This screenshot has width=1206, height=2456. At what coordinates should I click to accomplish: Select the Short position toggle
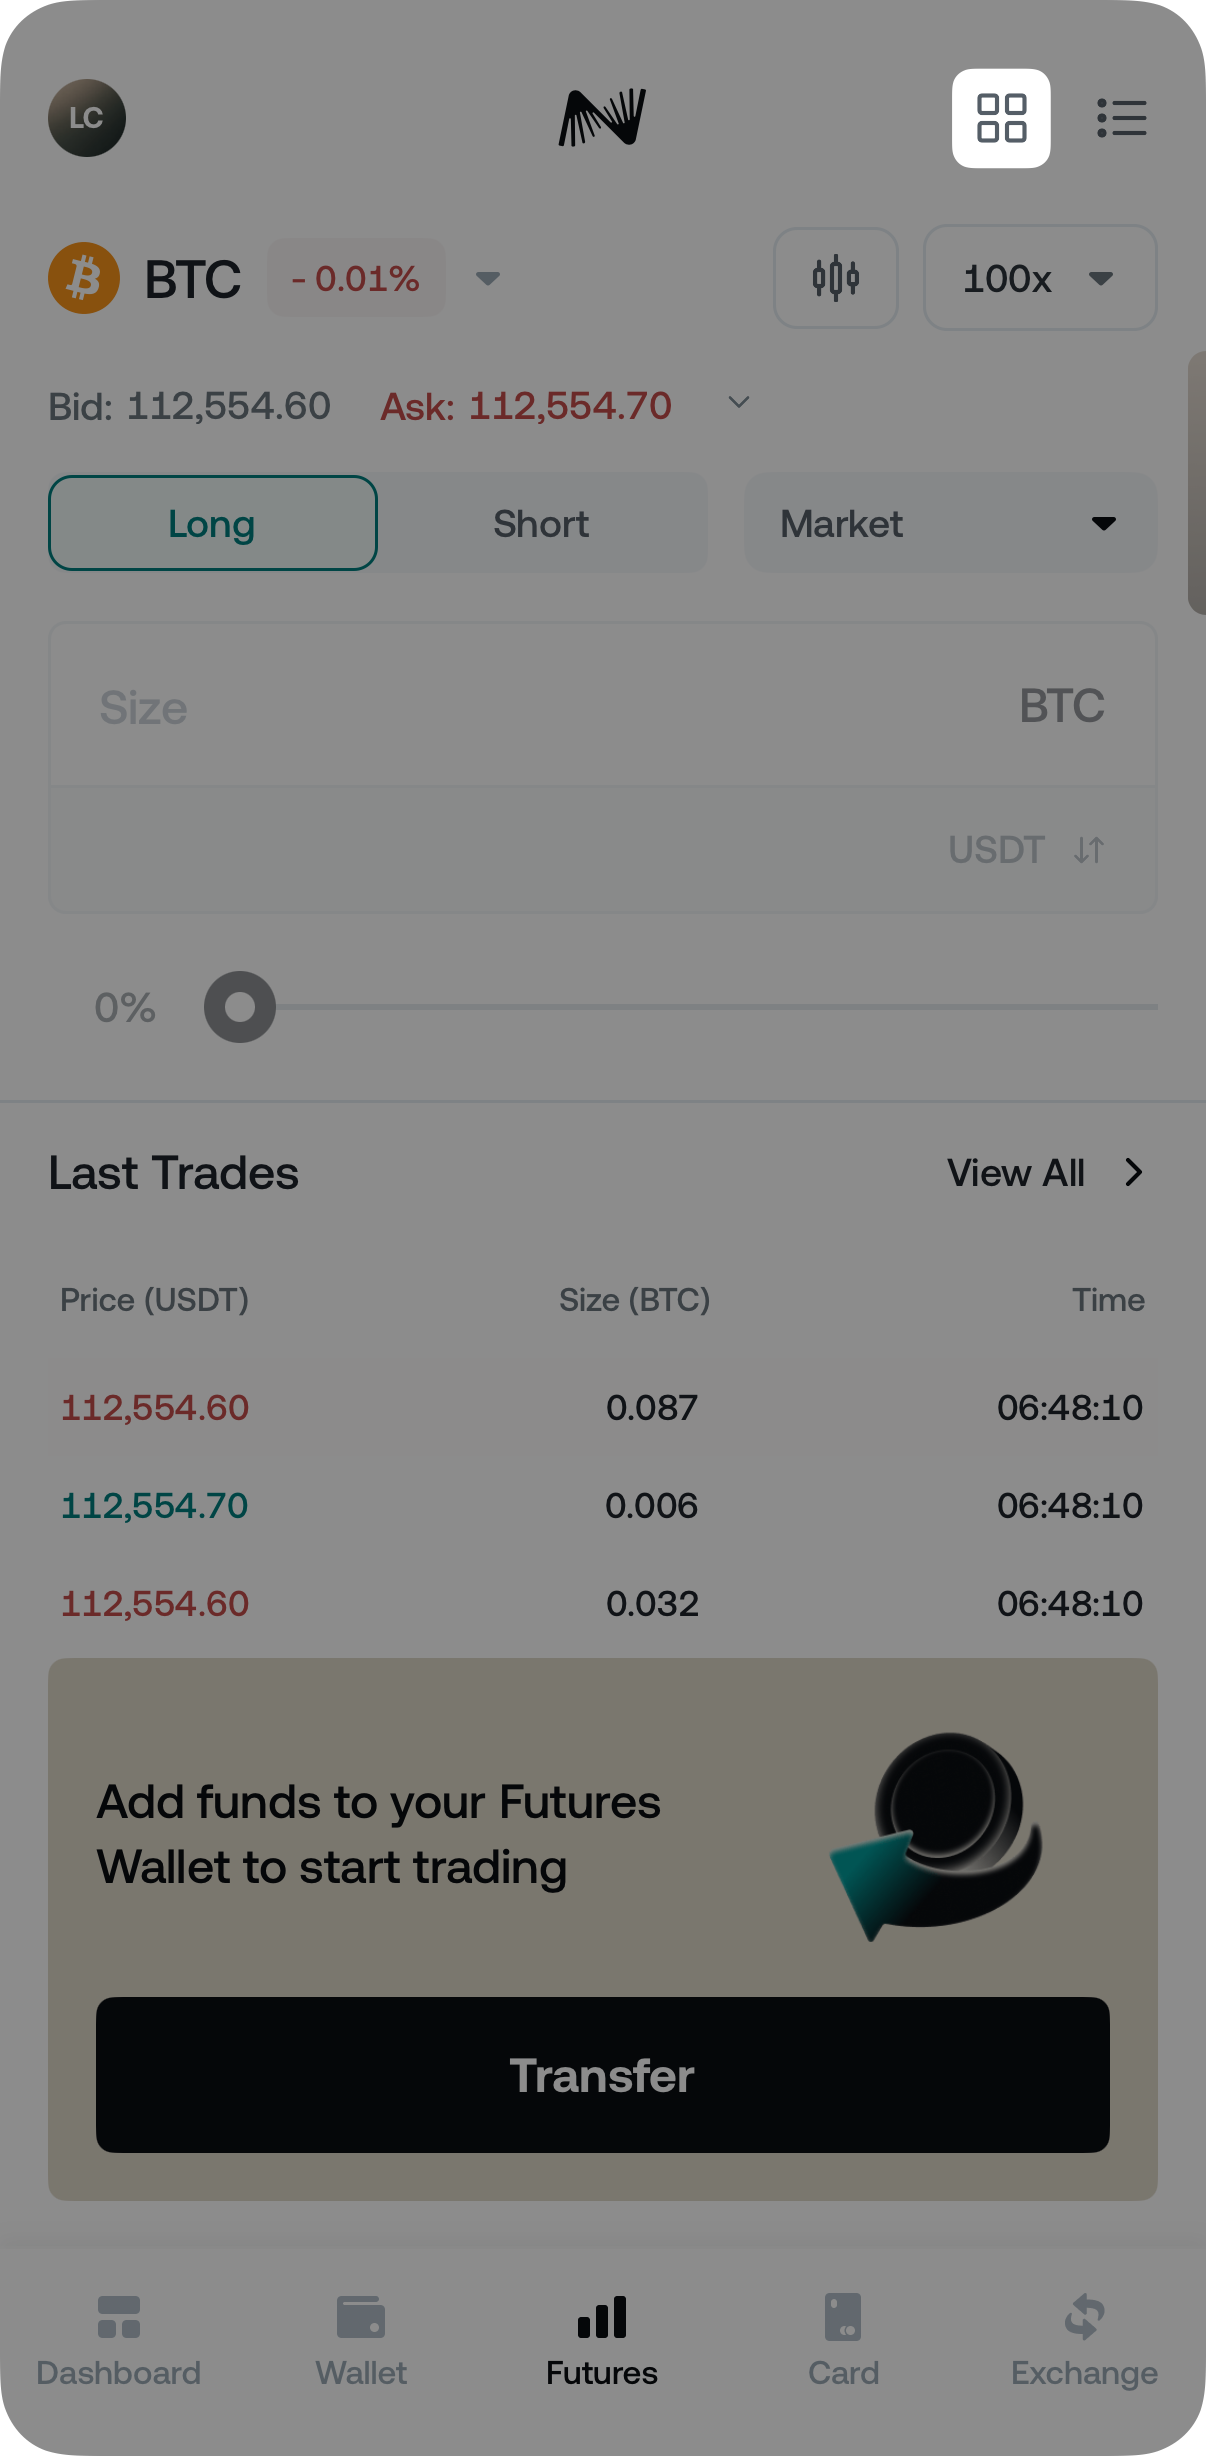[x=541, y=523]
